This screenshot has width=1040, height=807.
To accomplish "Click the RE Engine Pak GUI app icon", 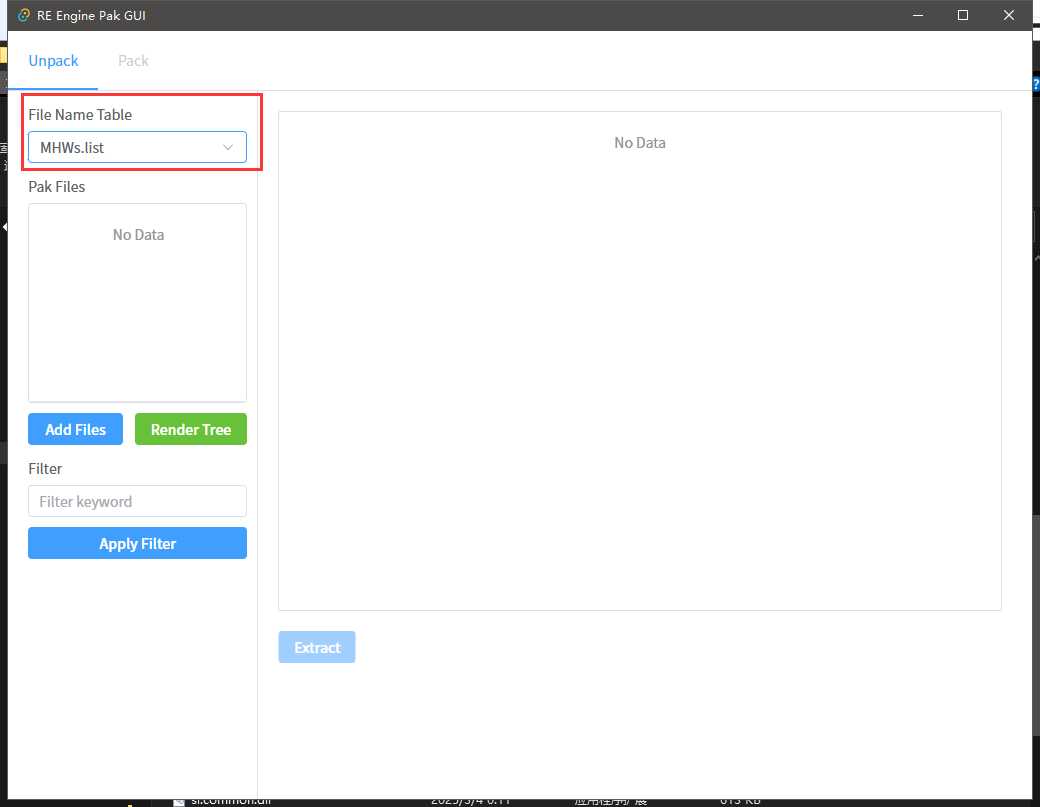I will (x=24, y=15).
